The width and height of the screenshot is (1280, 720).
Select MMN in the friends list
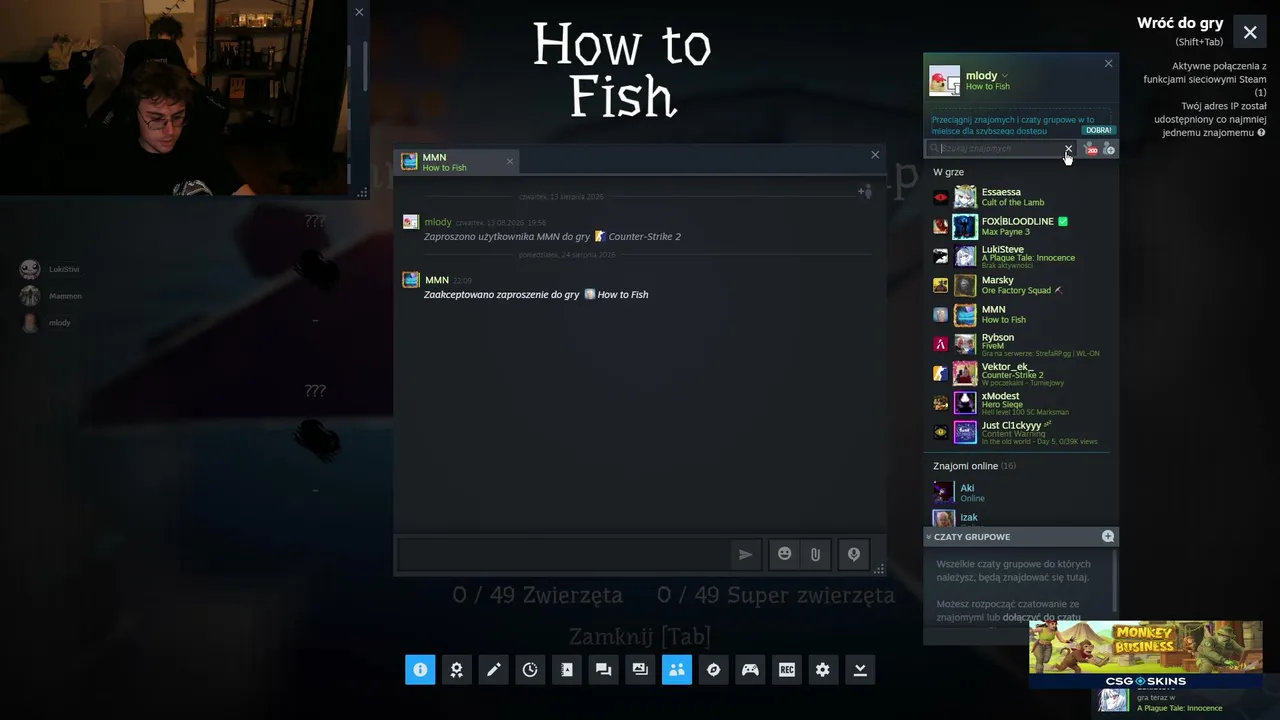(x=1020, y=314)
